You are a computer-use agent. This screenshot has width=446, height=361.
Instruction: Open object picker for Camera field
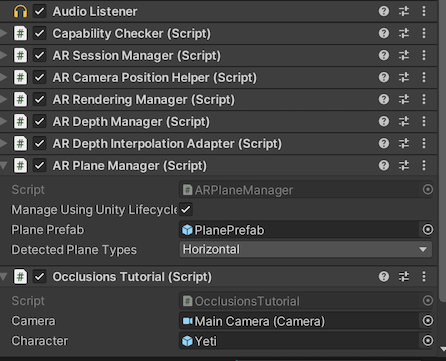tap(428, 321)
